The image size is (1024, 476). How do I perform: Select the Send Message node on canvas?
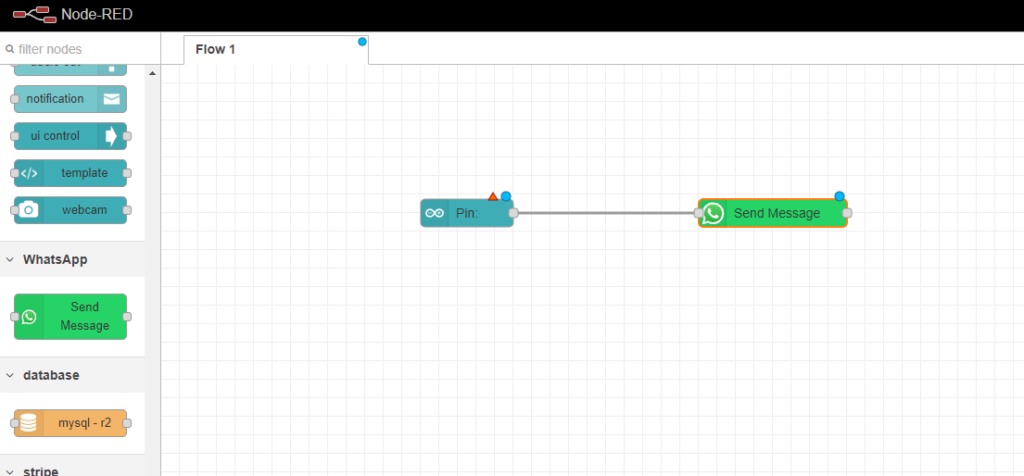tap(777, 213)
